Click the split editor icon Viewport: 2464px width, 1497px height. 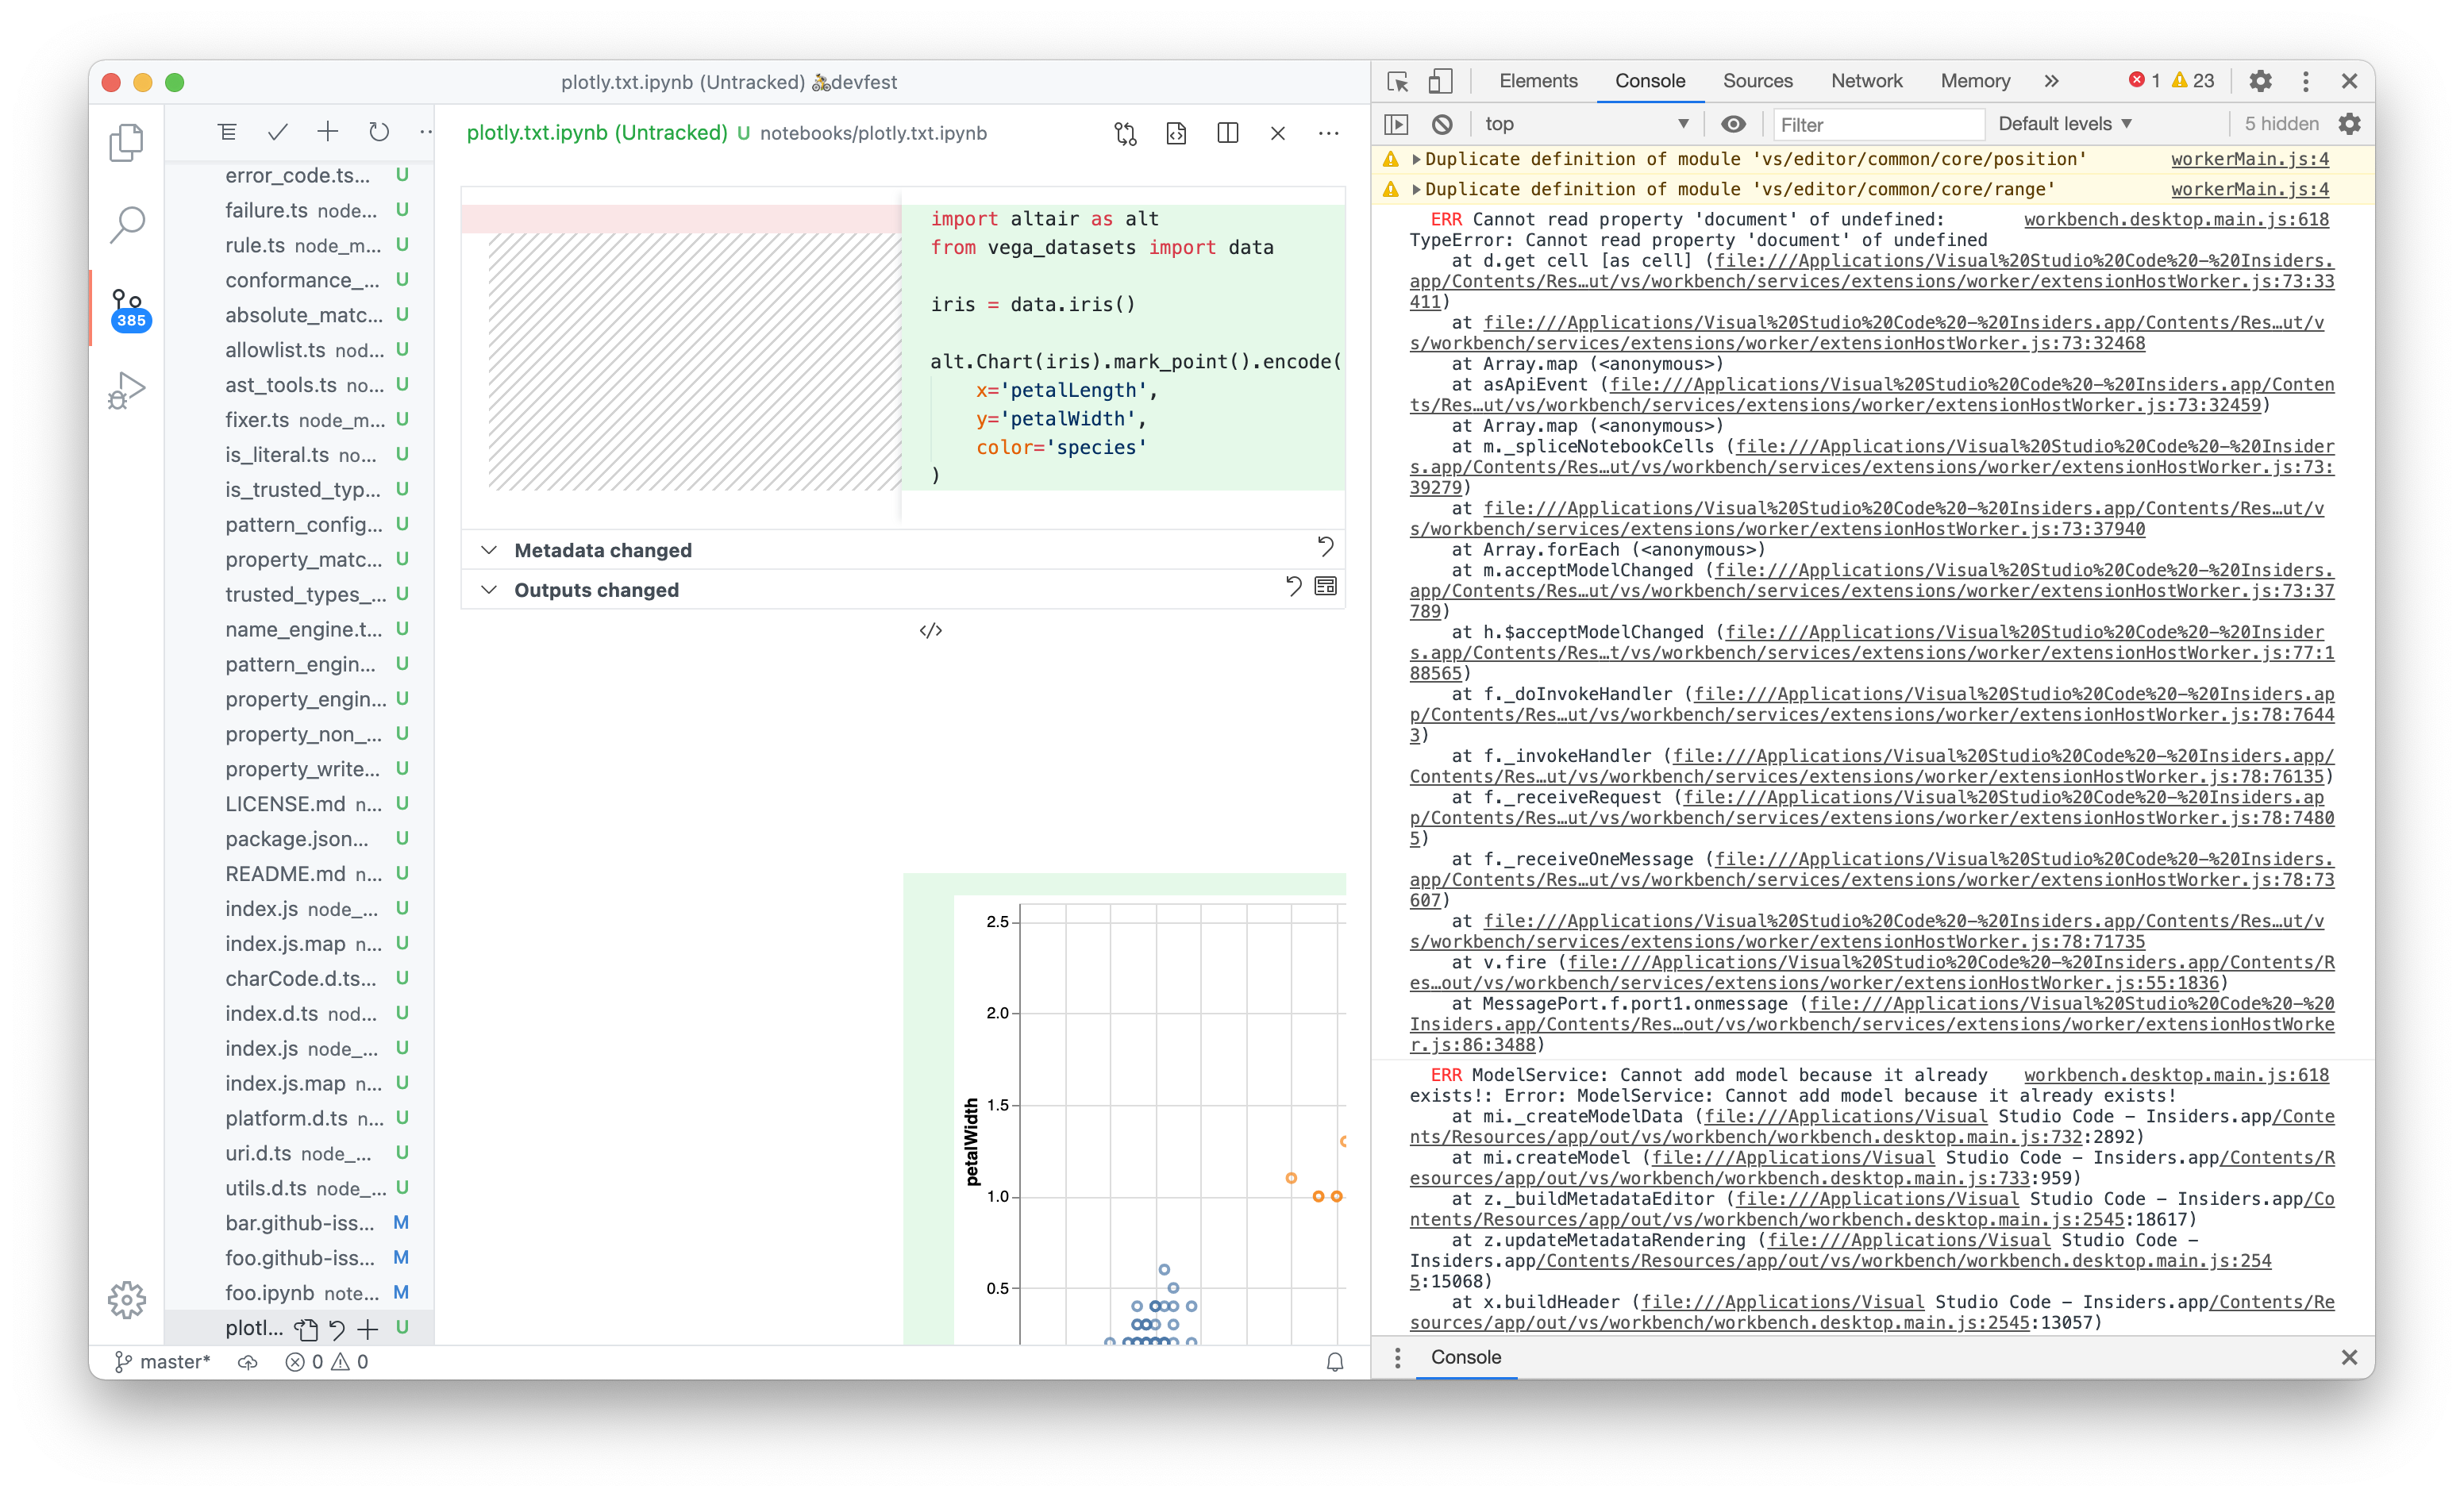1227,133
